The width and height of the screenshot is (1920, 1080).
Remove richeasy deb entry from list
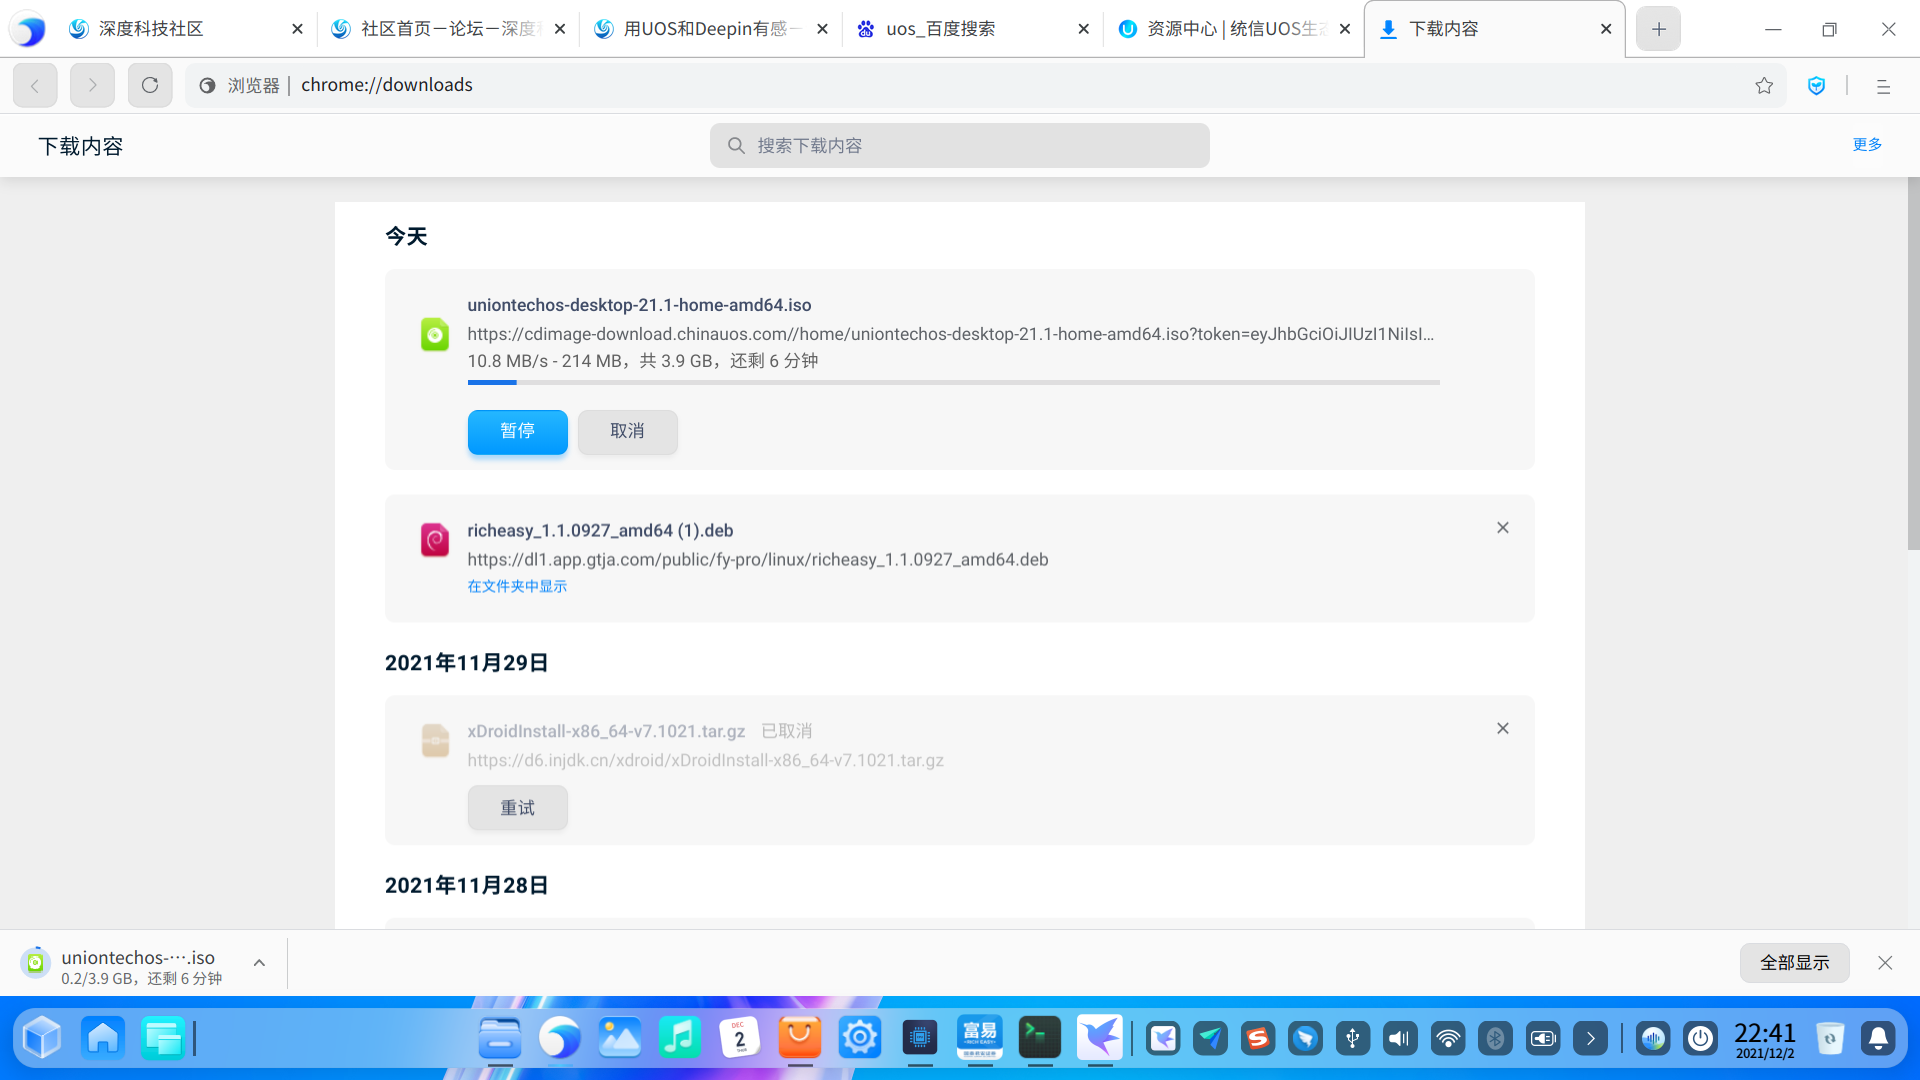[1502, 528]
